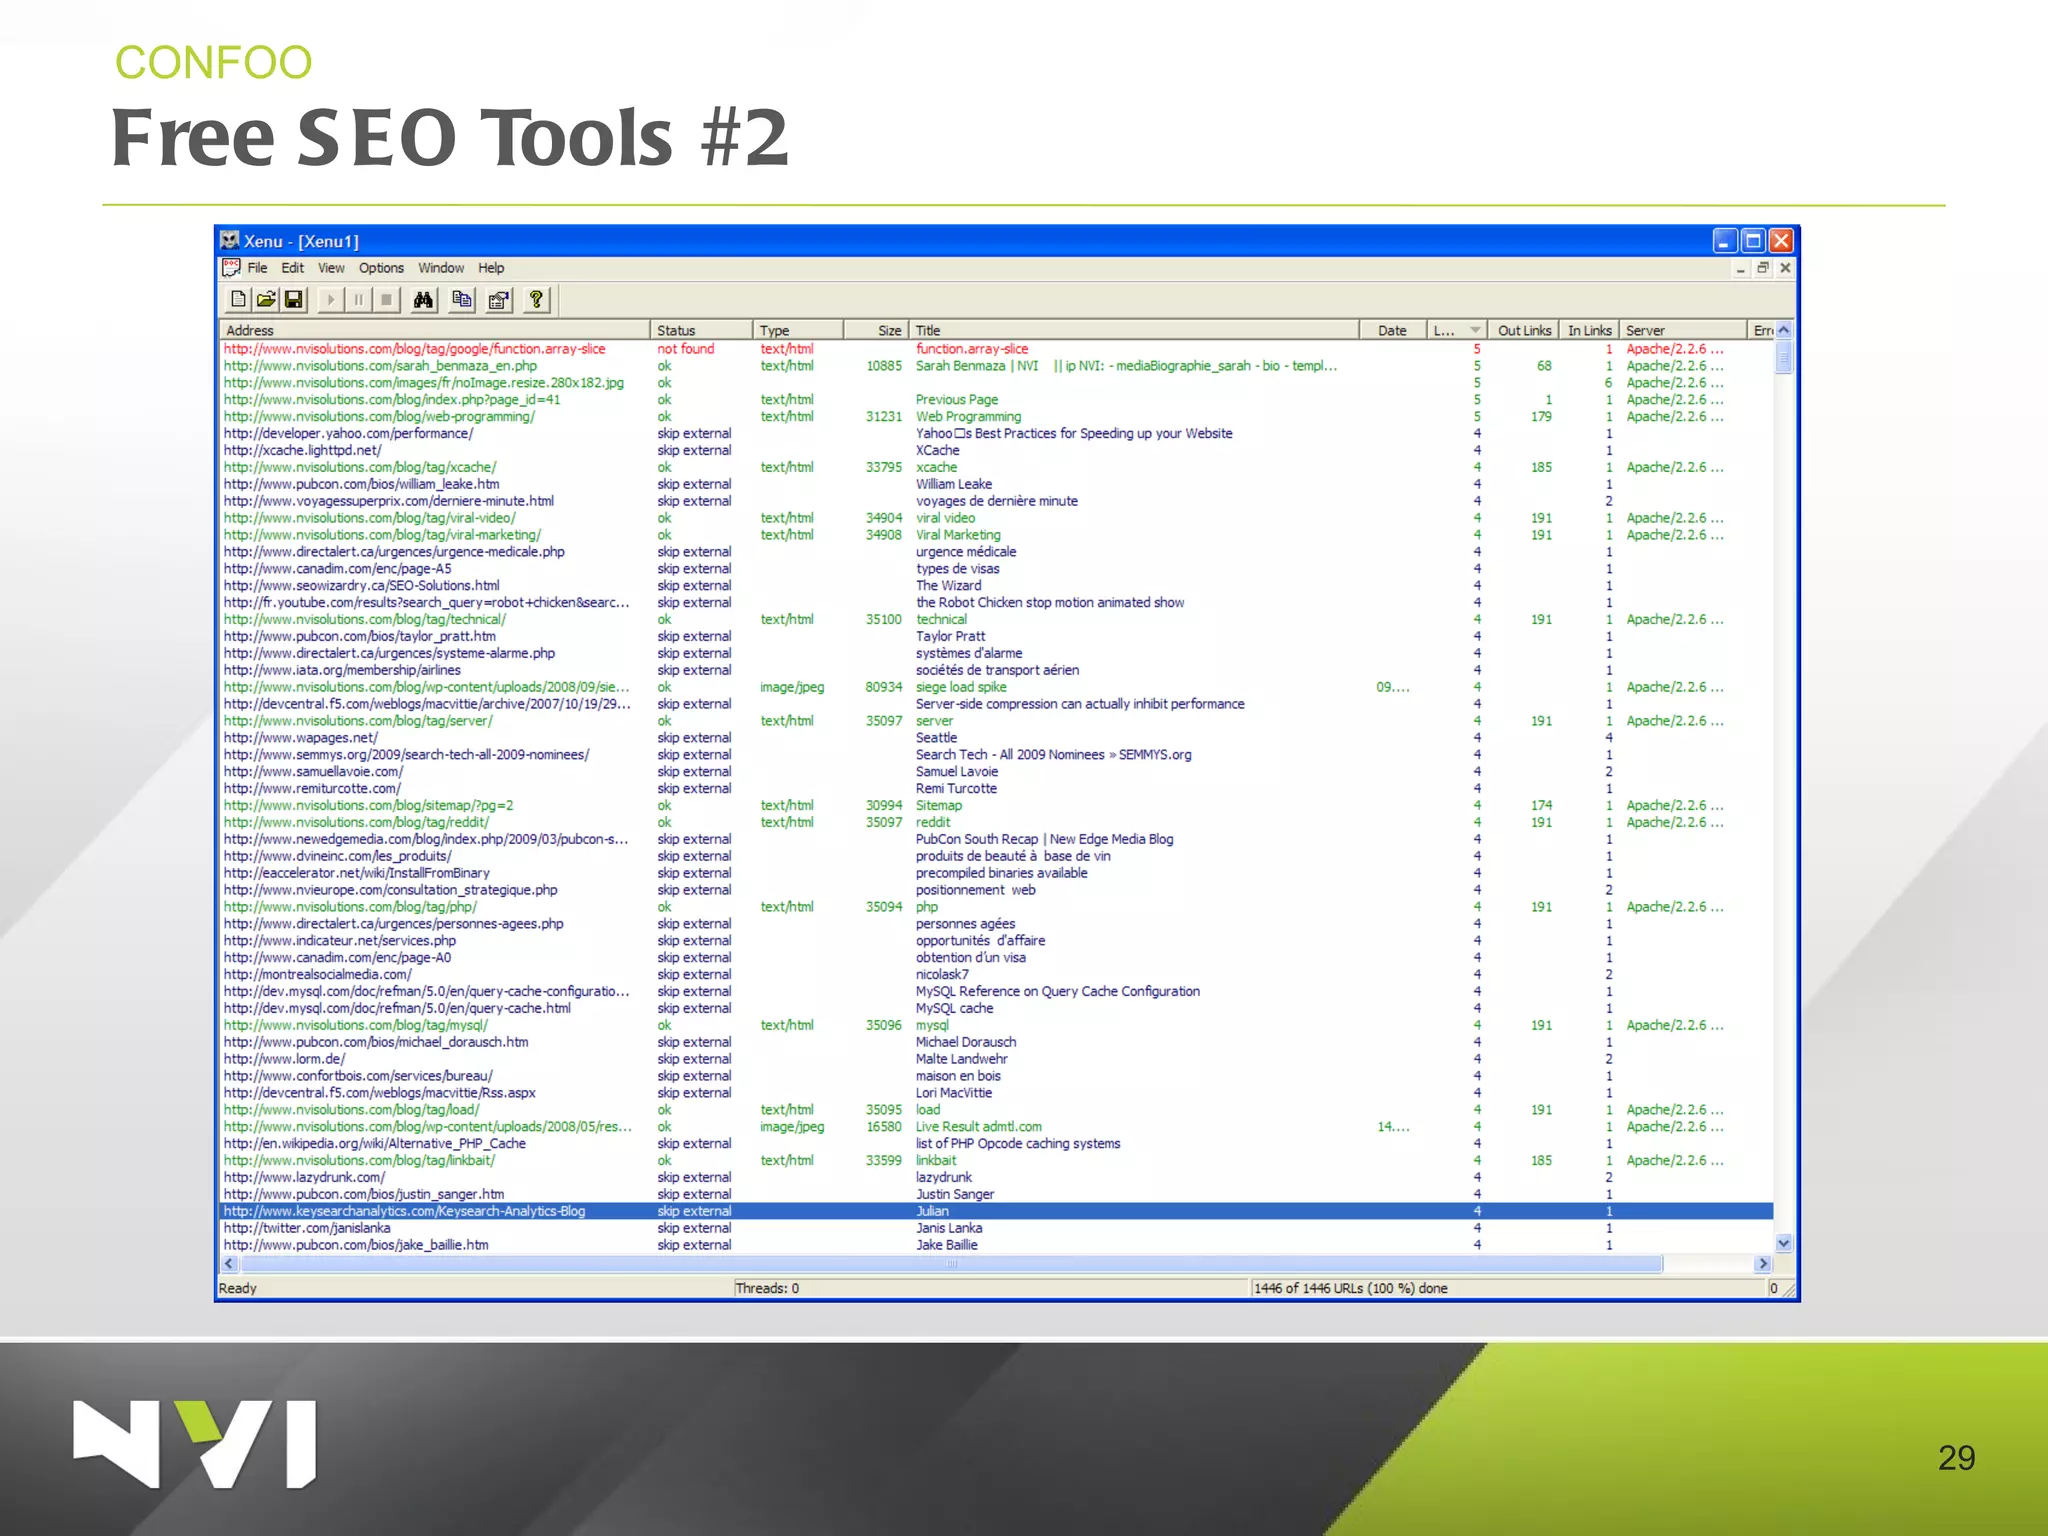Select the en.wikipedia.org Alternative_PHP_Cache row
The image size is (2048, 1536).
coord(996,1143)
